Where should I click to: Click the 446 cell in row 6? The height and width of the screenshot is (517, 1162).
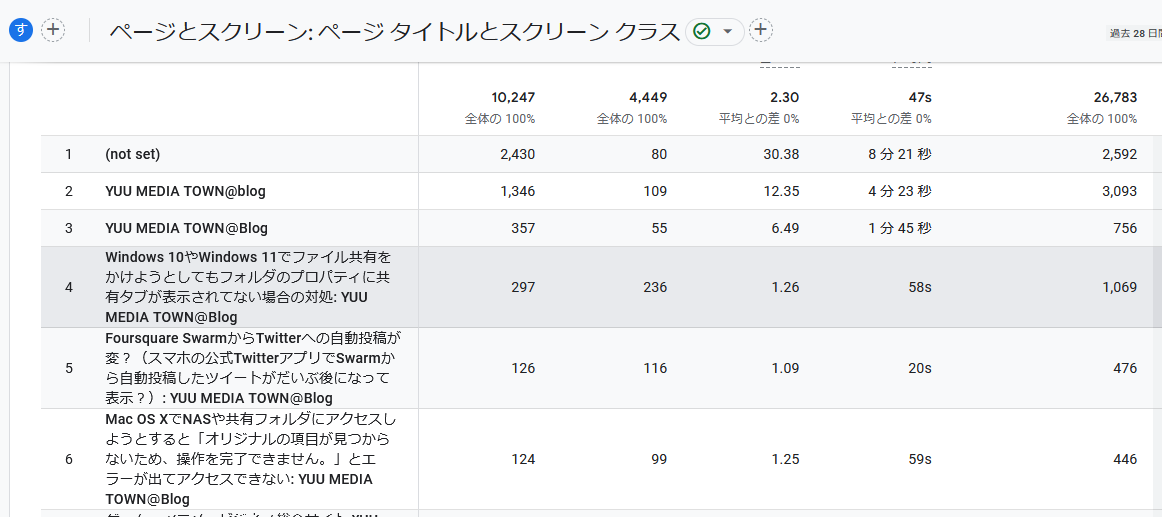[x=1125, y=459]
